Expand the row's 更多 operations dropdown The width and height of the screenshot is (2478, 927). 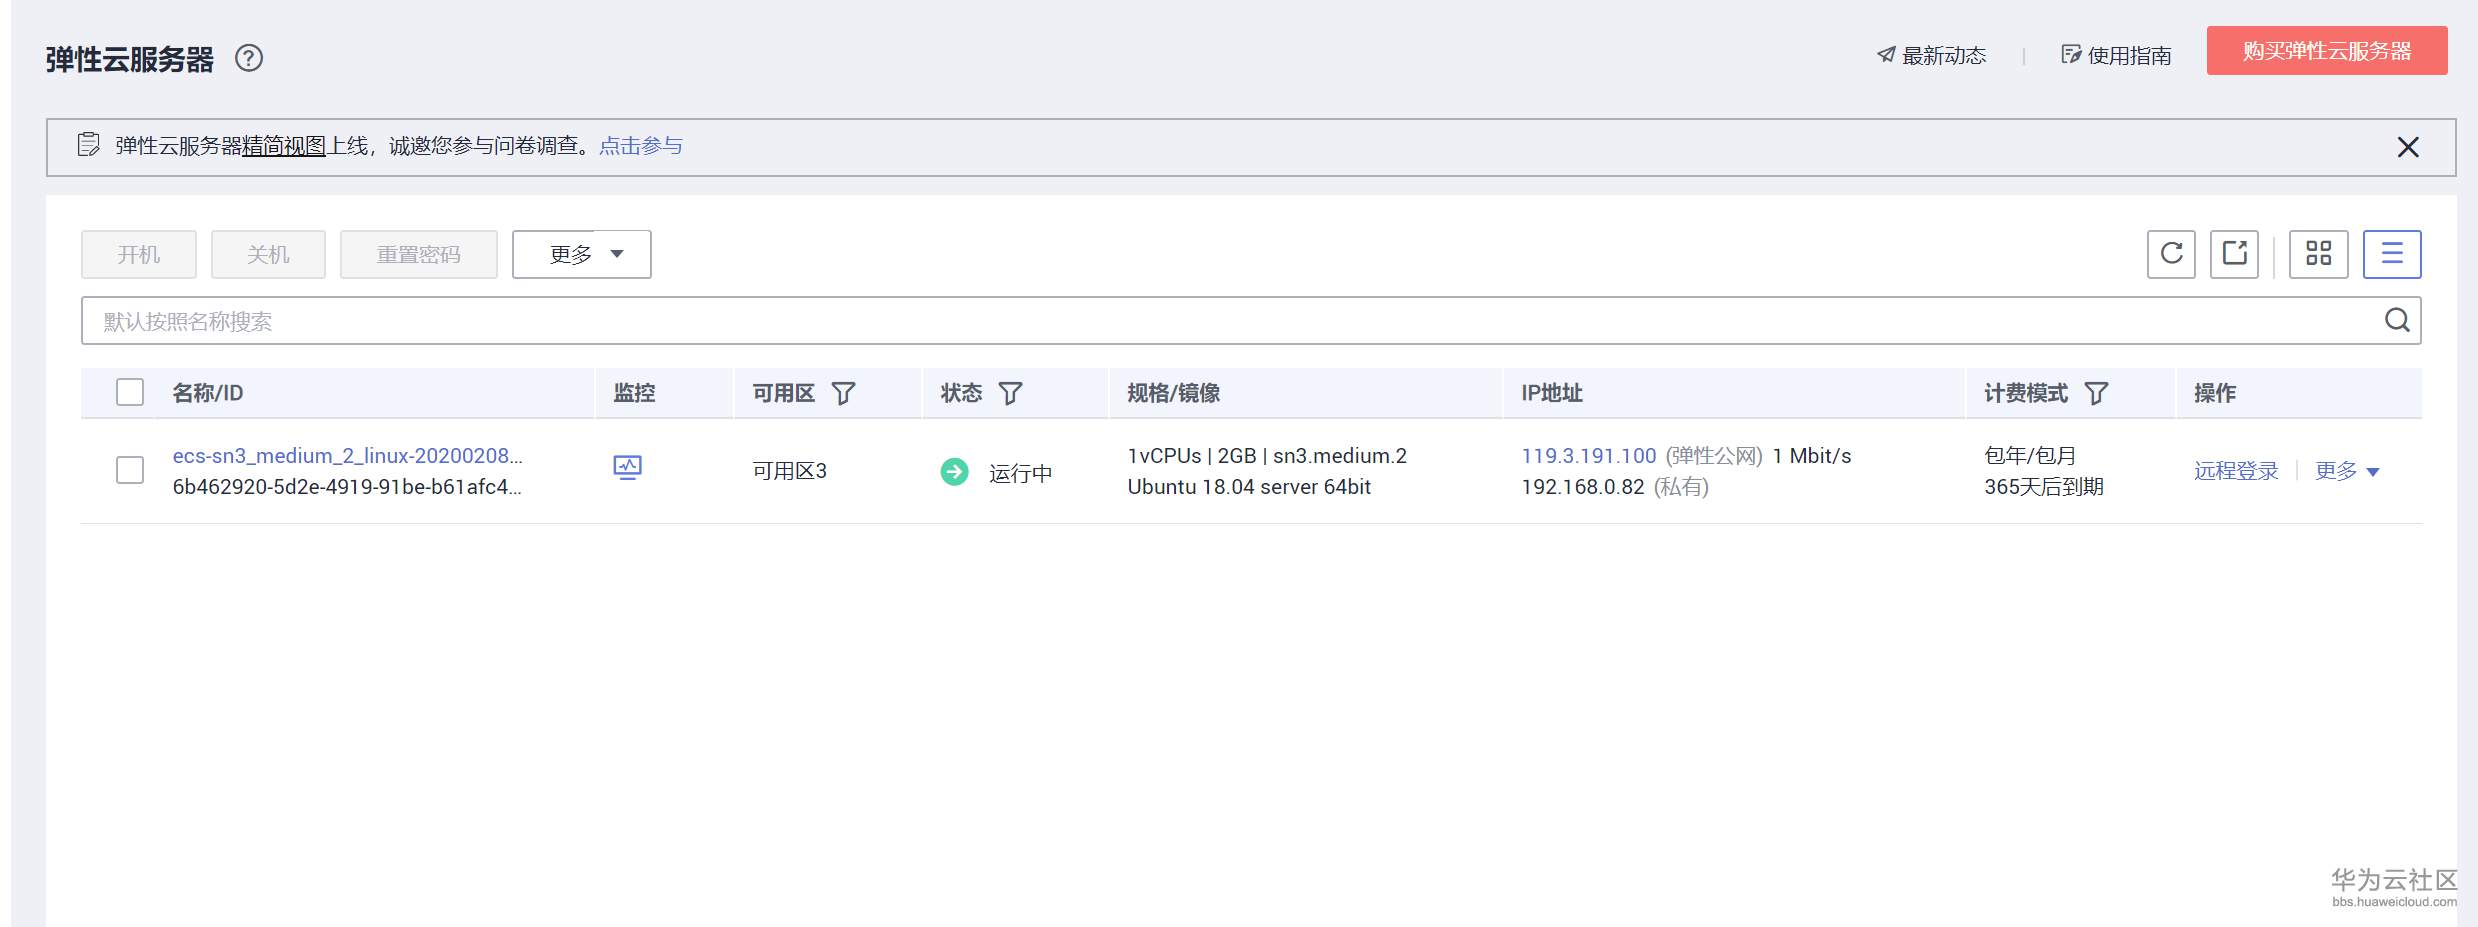[2347, 471]
